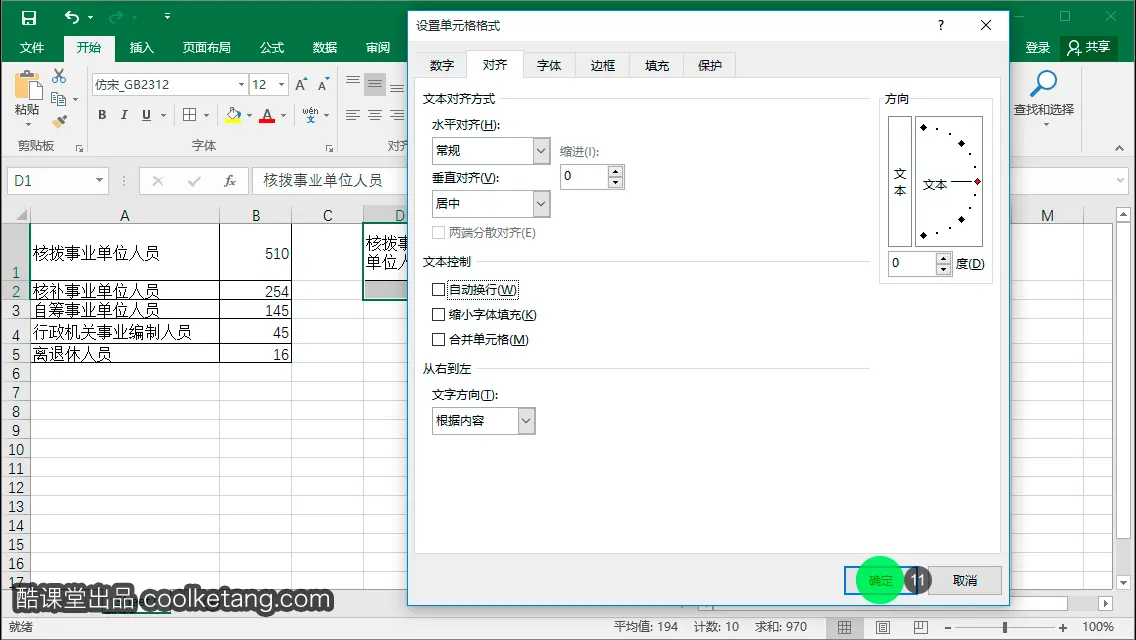Open the font name dropdown 仿宋_GB2312
Viewport: 1136px width, 640px height.
click(x=241, y=84)
